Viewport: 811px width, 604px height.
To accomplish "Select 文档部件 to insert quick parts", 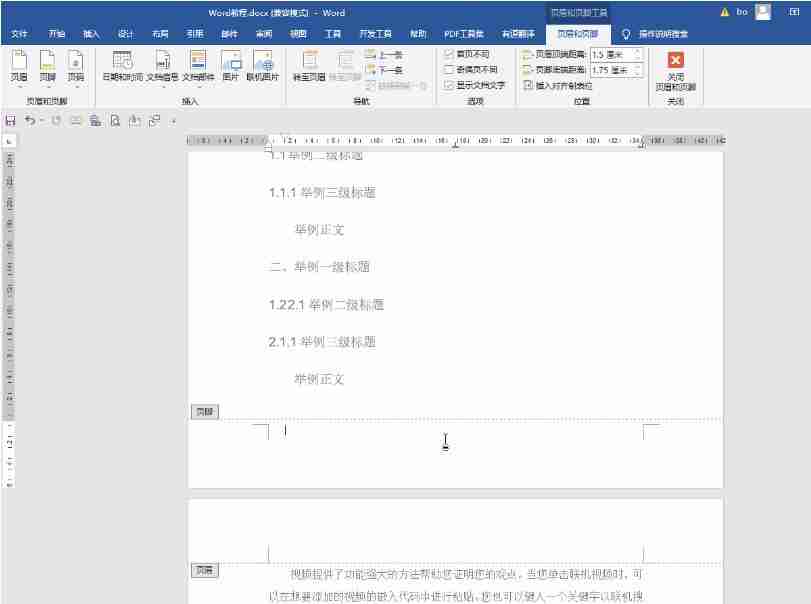I will click(198, 68).
